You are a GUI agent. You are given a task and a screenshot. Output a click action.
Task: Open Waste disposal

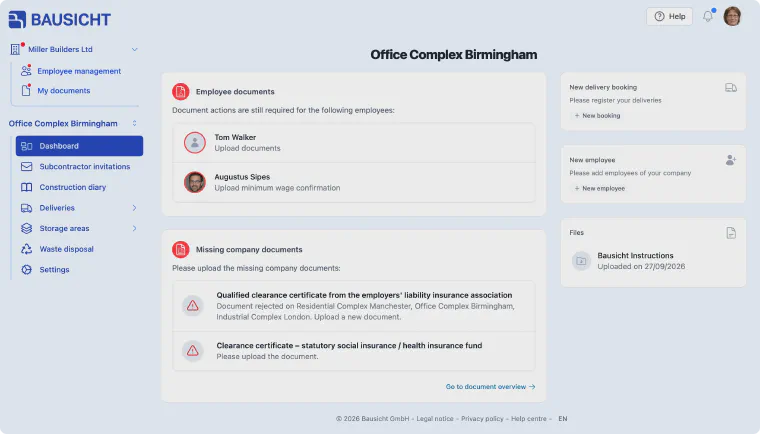click(x=66, y=249)
